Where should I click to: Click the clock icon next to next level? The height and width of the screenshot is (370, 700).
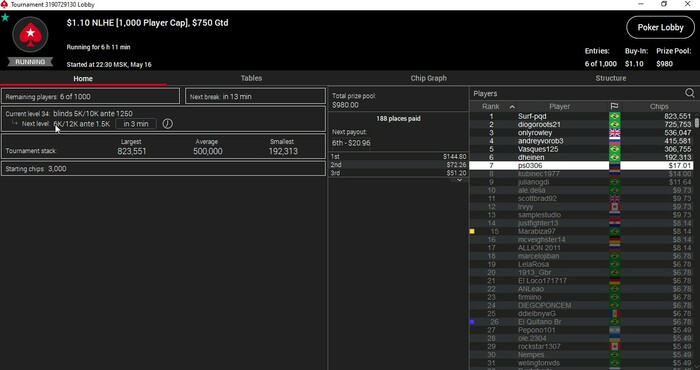pos(167,124)
